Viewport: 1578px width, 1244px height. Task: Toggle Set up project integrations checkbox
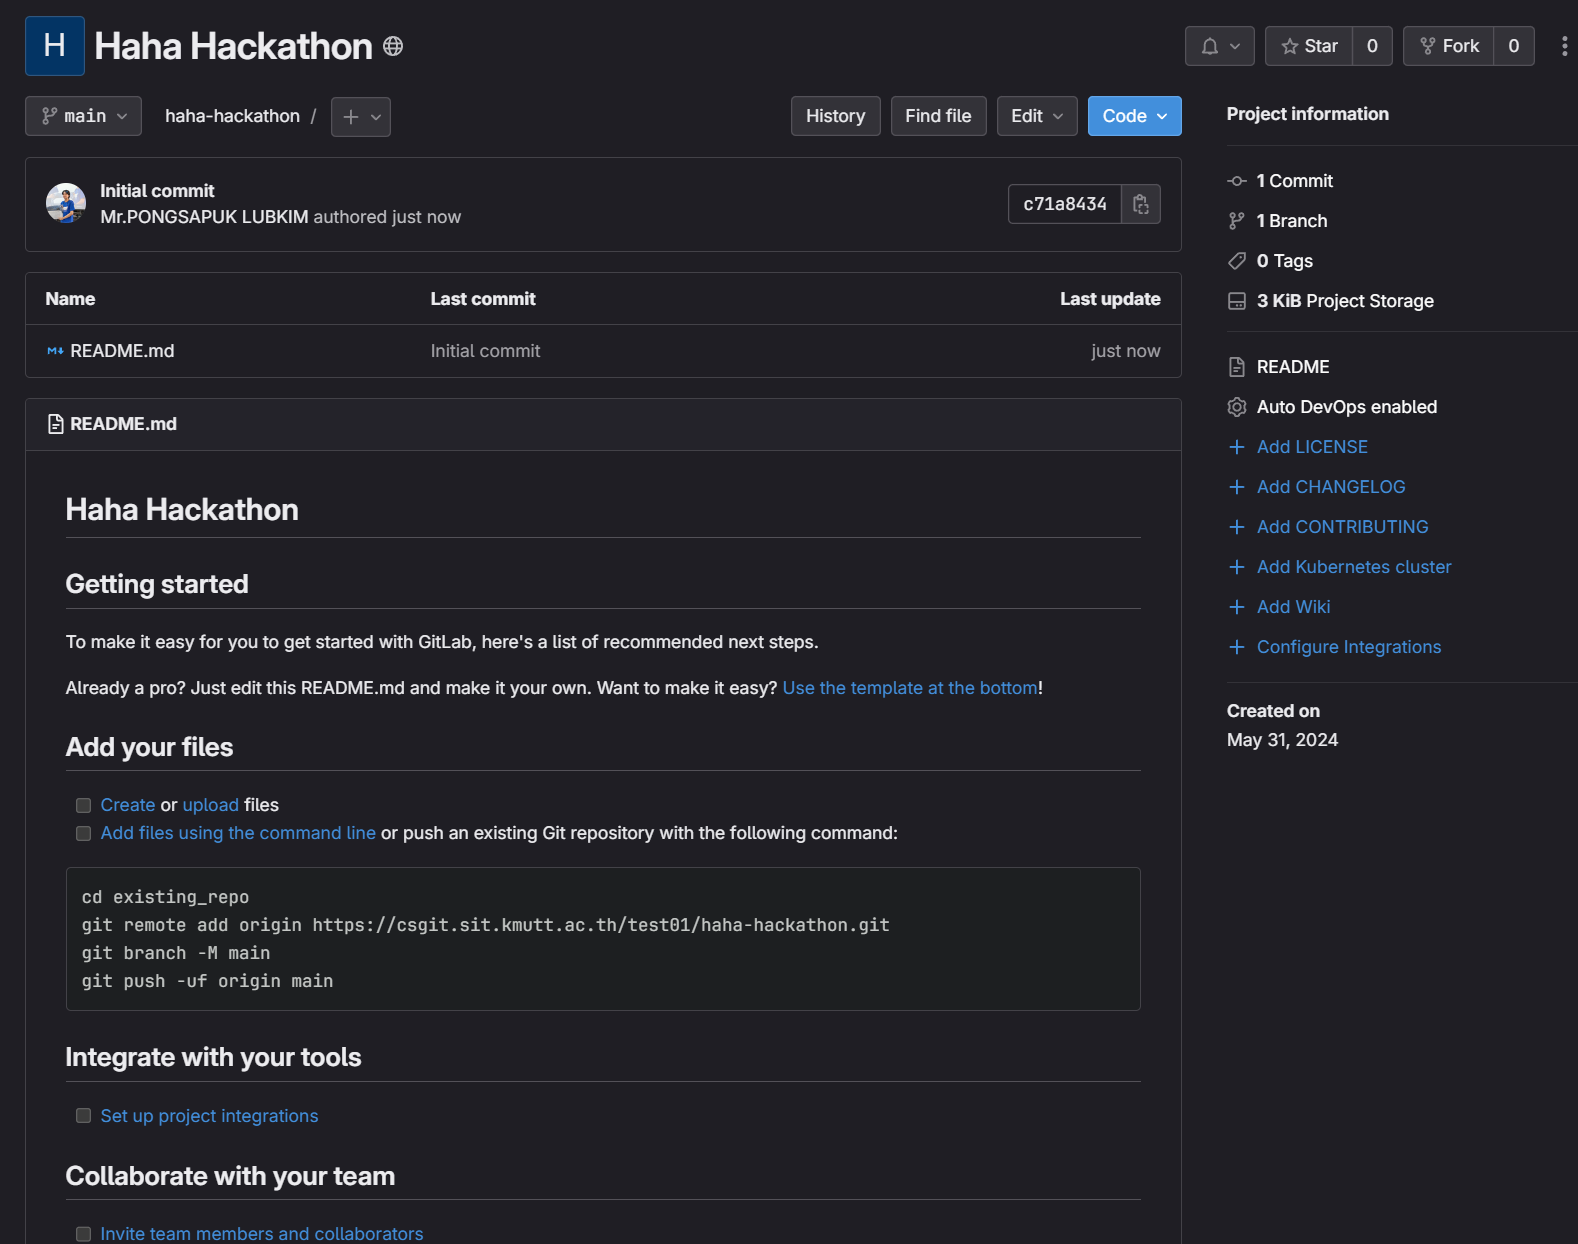[84, 1116]
